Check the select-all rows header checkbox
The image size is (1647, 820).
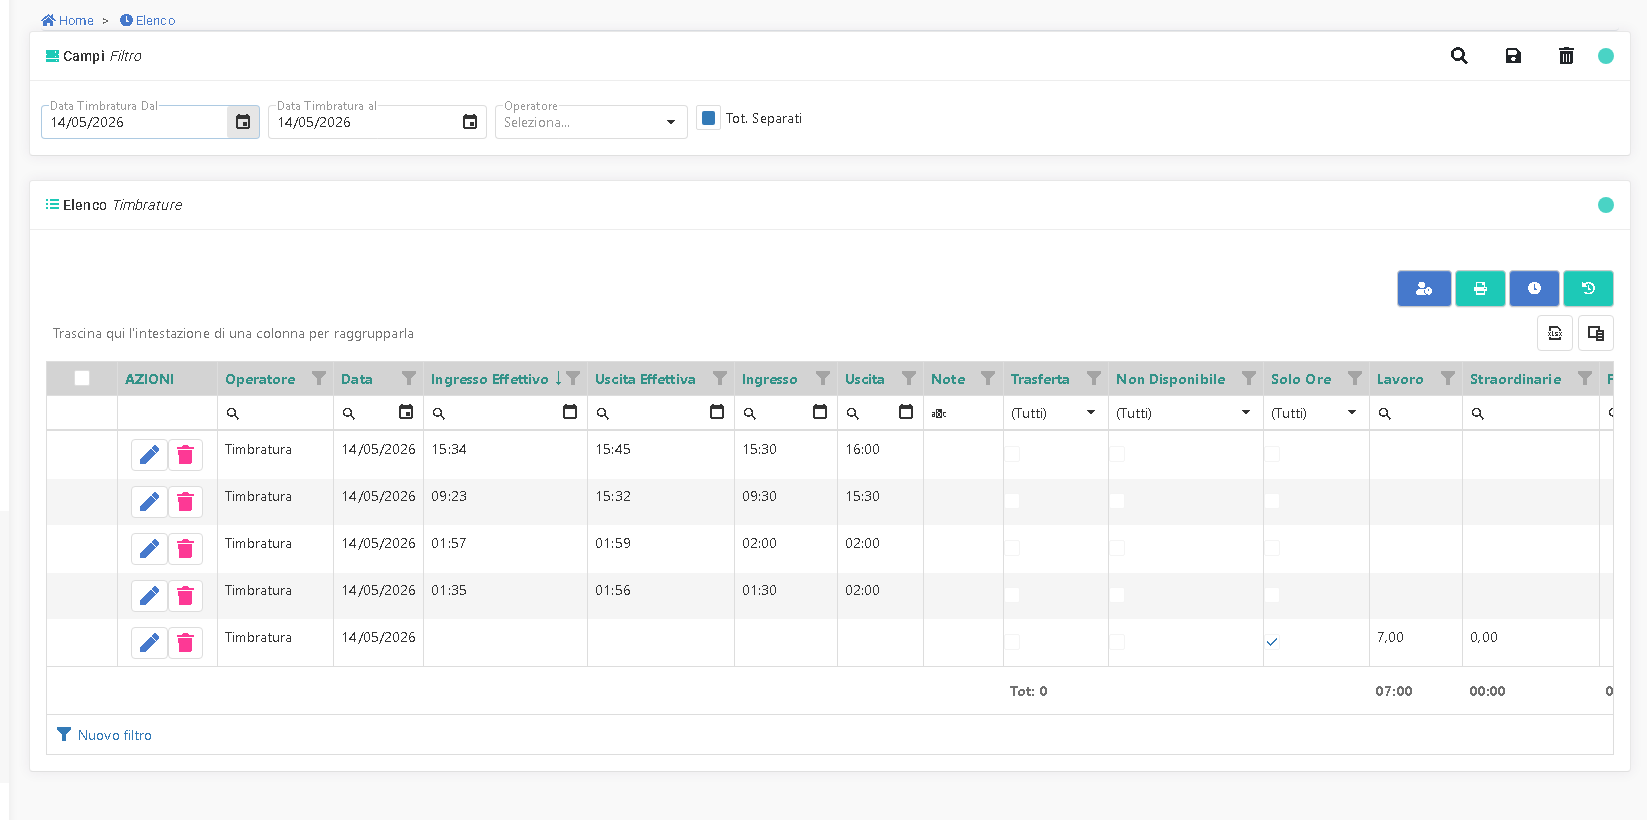[82, 378]
